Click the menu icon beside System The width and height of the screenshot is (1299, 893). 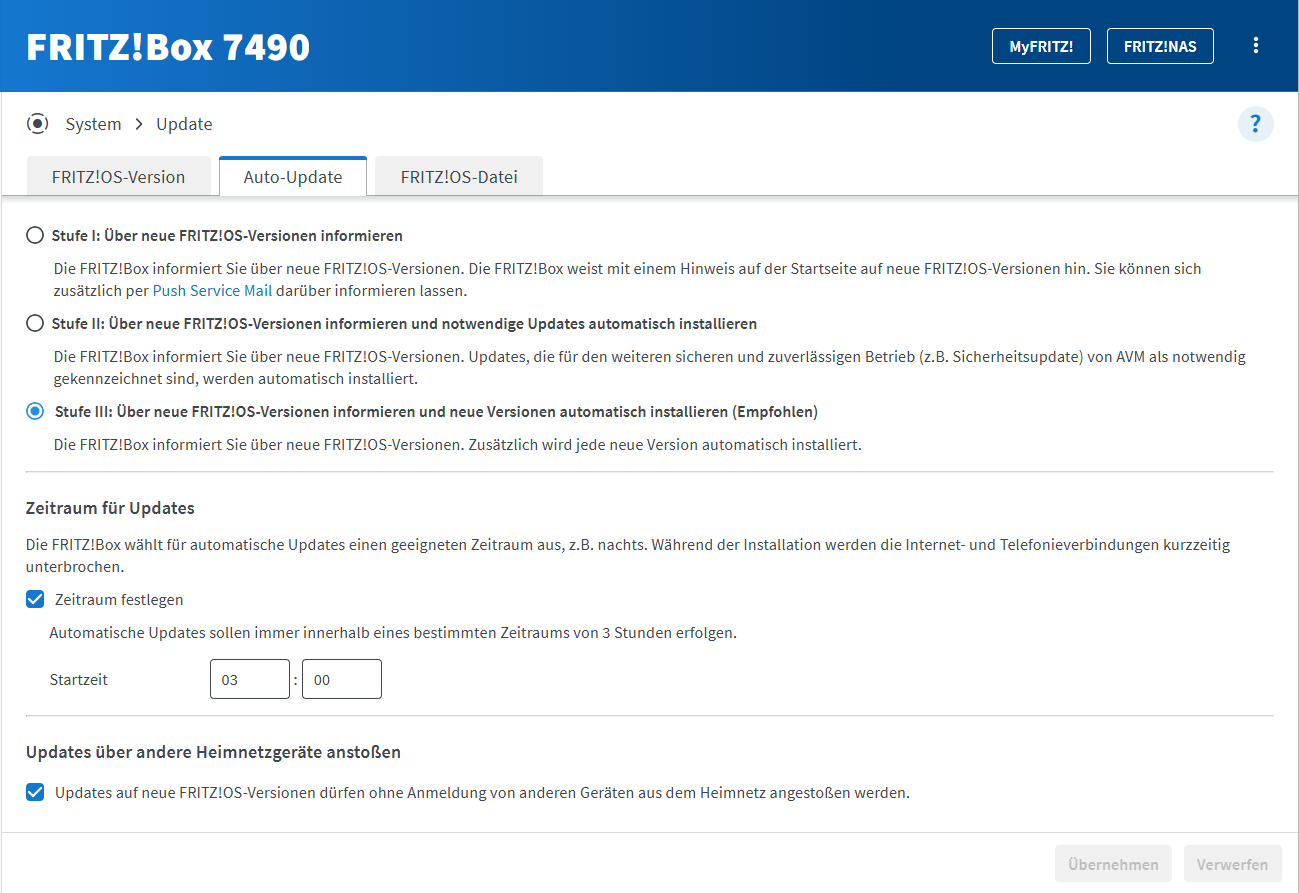(x=38, y=124)
